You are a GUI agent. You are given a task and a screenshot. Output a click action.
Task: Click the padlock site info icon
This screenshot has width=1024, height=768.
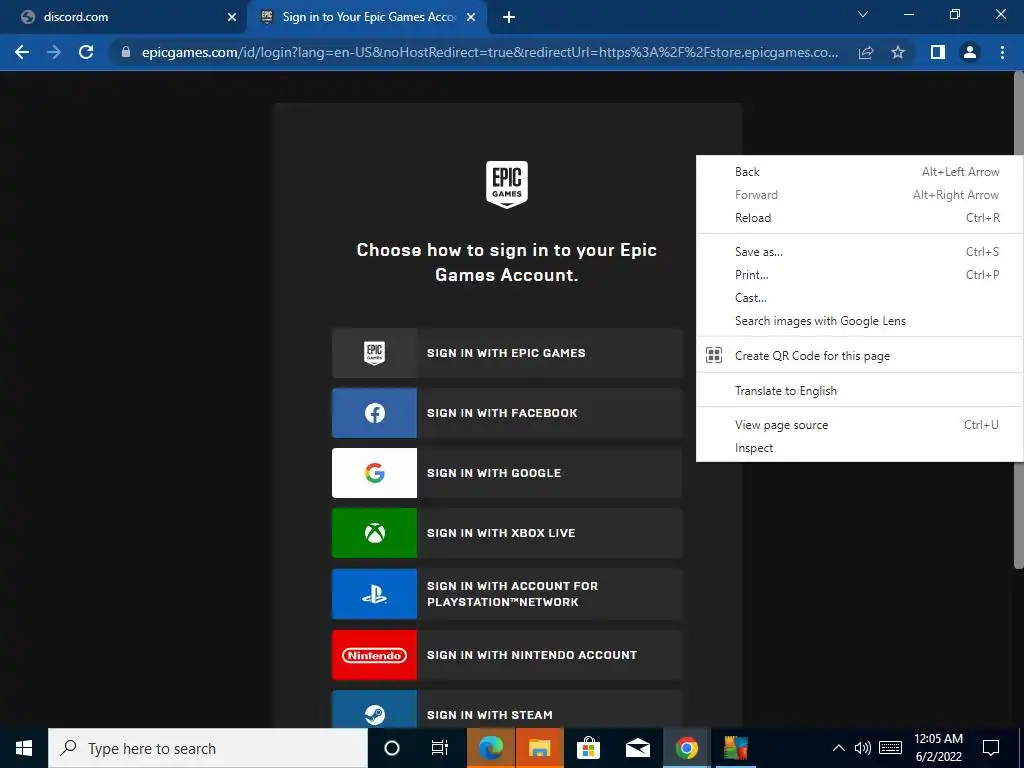[x=126, y=52]
